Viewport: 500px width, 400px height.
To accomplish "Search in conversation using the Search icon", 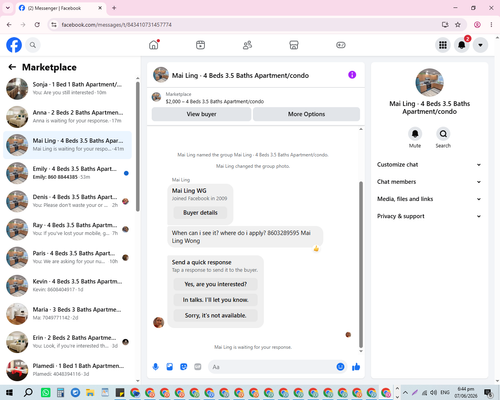I will [x=443, y=134].
